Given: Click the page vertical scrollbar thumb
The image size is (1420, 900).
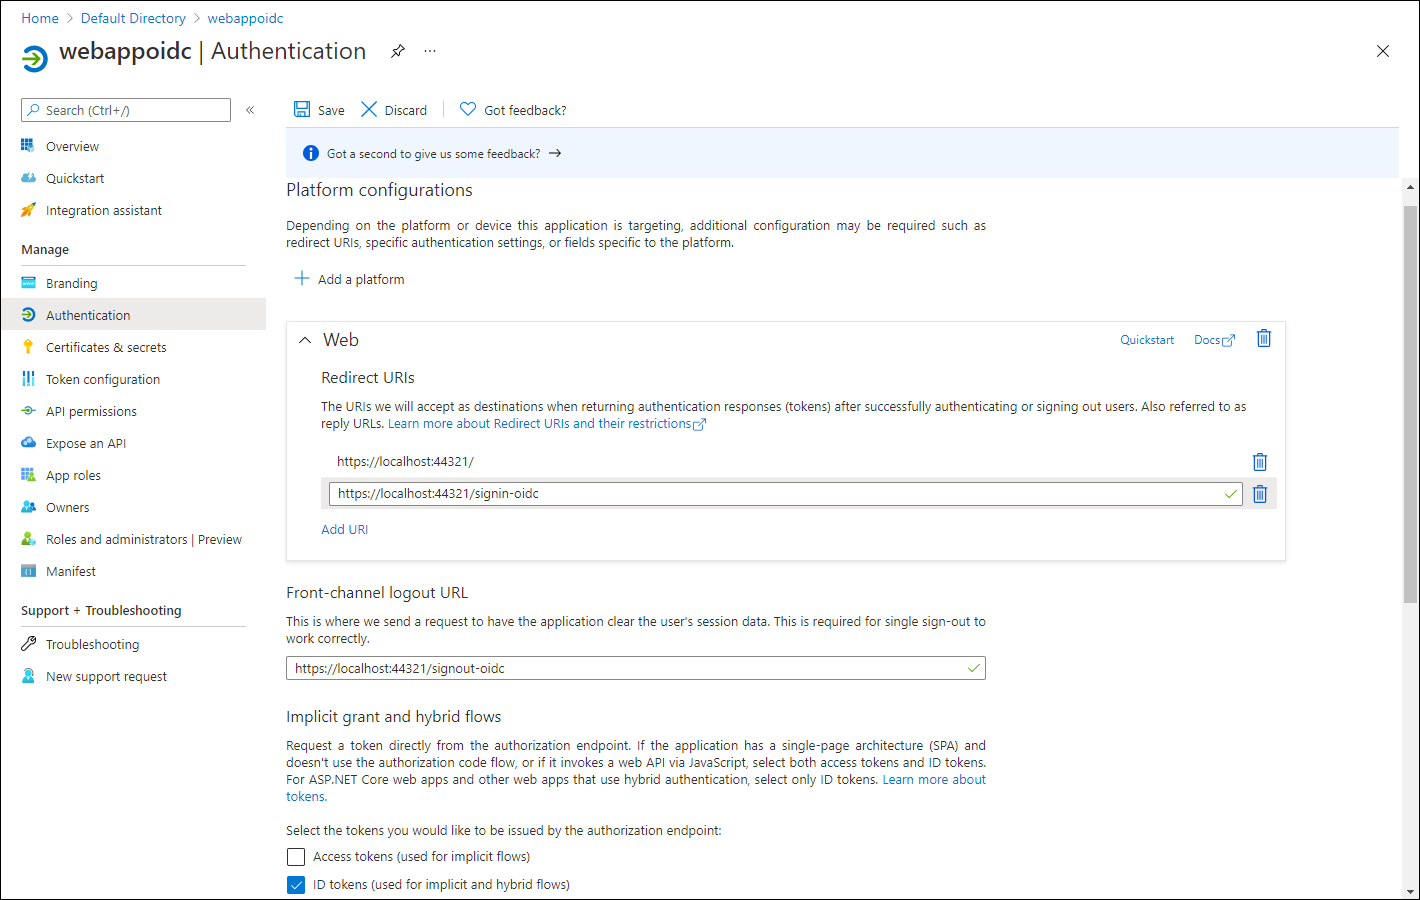Looking at the screenshot, I should click(x=1410, y=404).
